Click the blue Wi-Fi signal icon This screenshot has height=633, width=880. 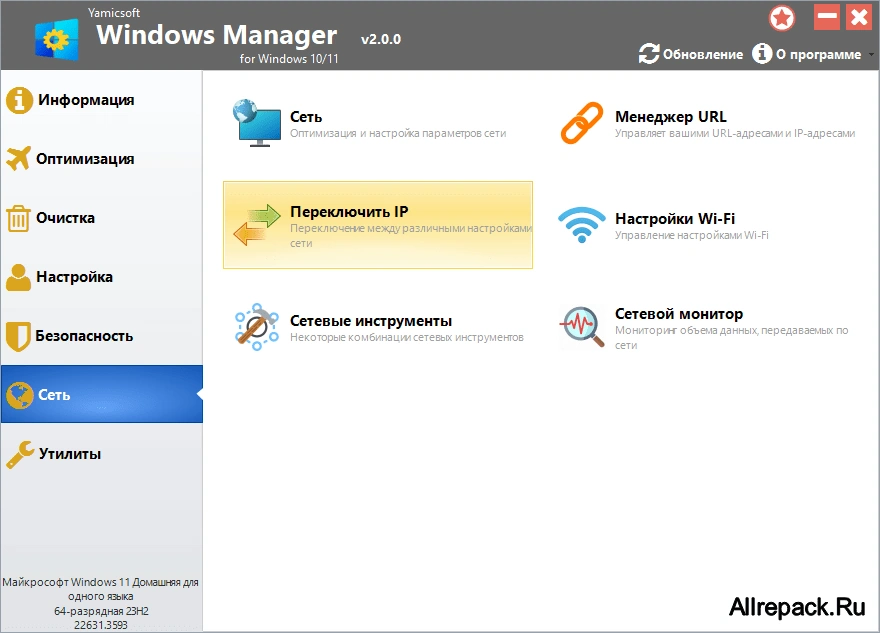581,224
